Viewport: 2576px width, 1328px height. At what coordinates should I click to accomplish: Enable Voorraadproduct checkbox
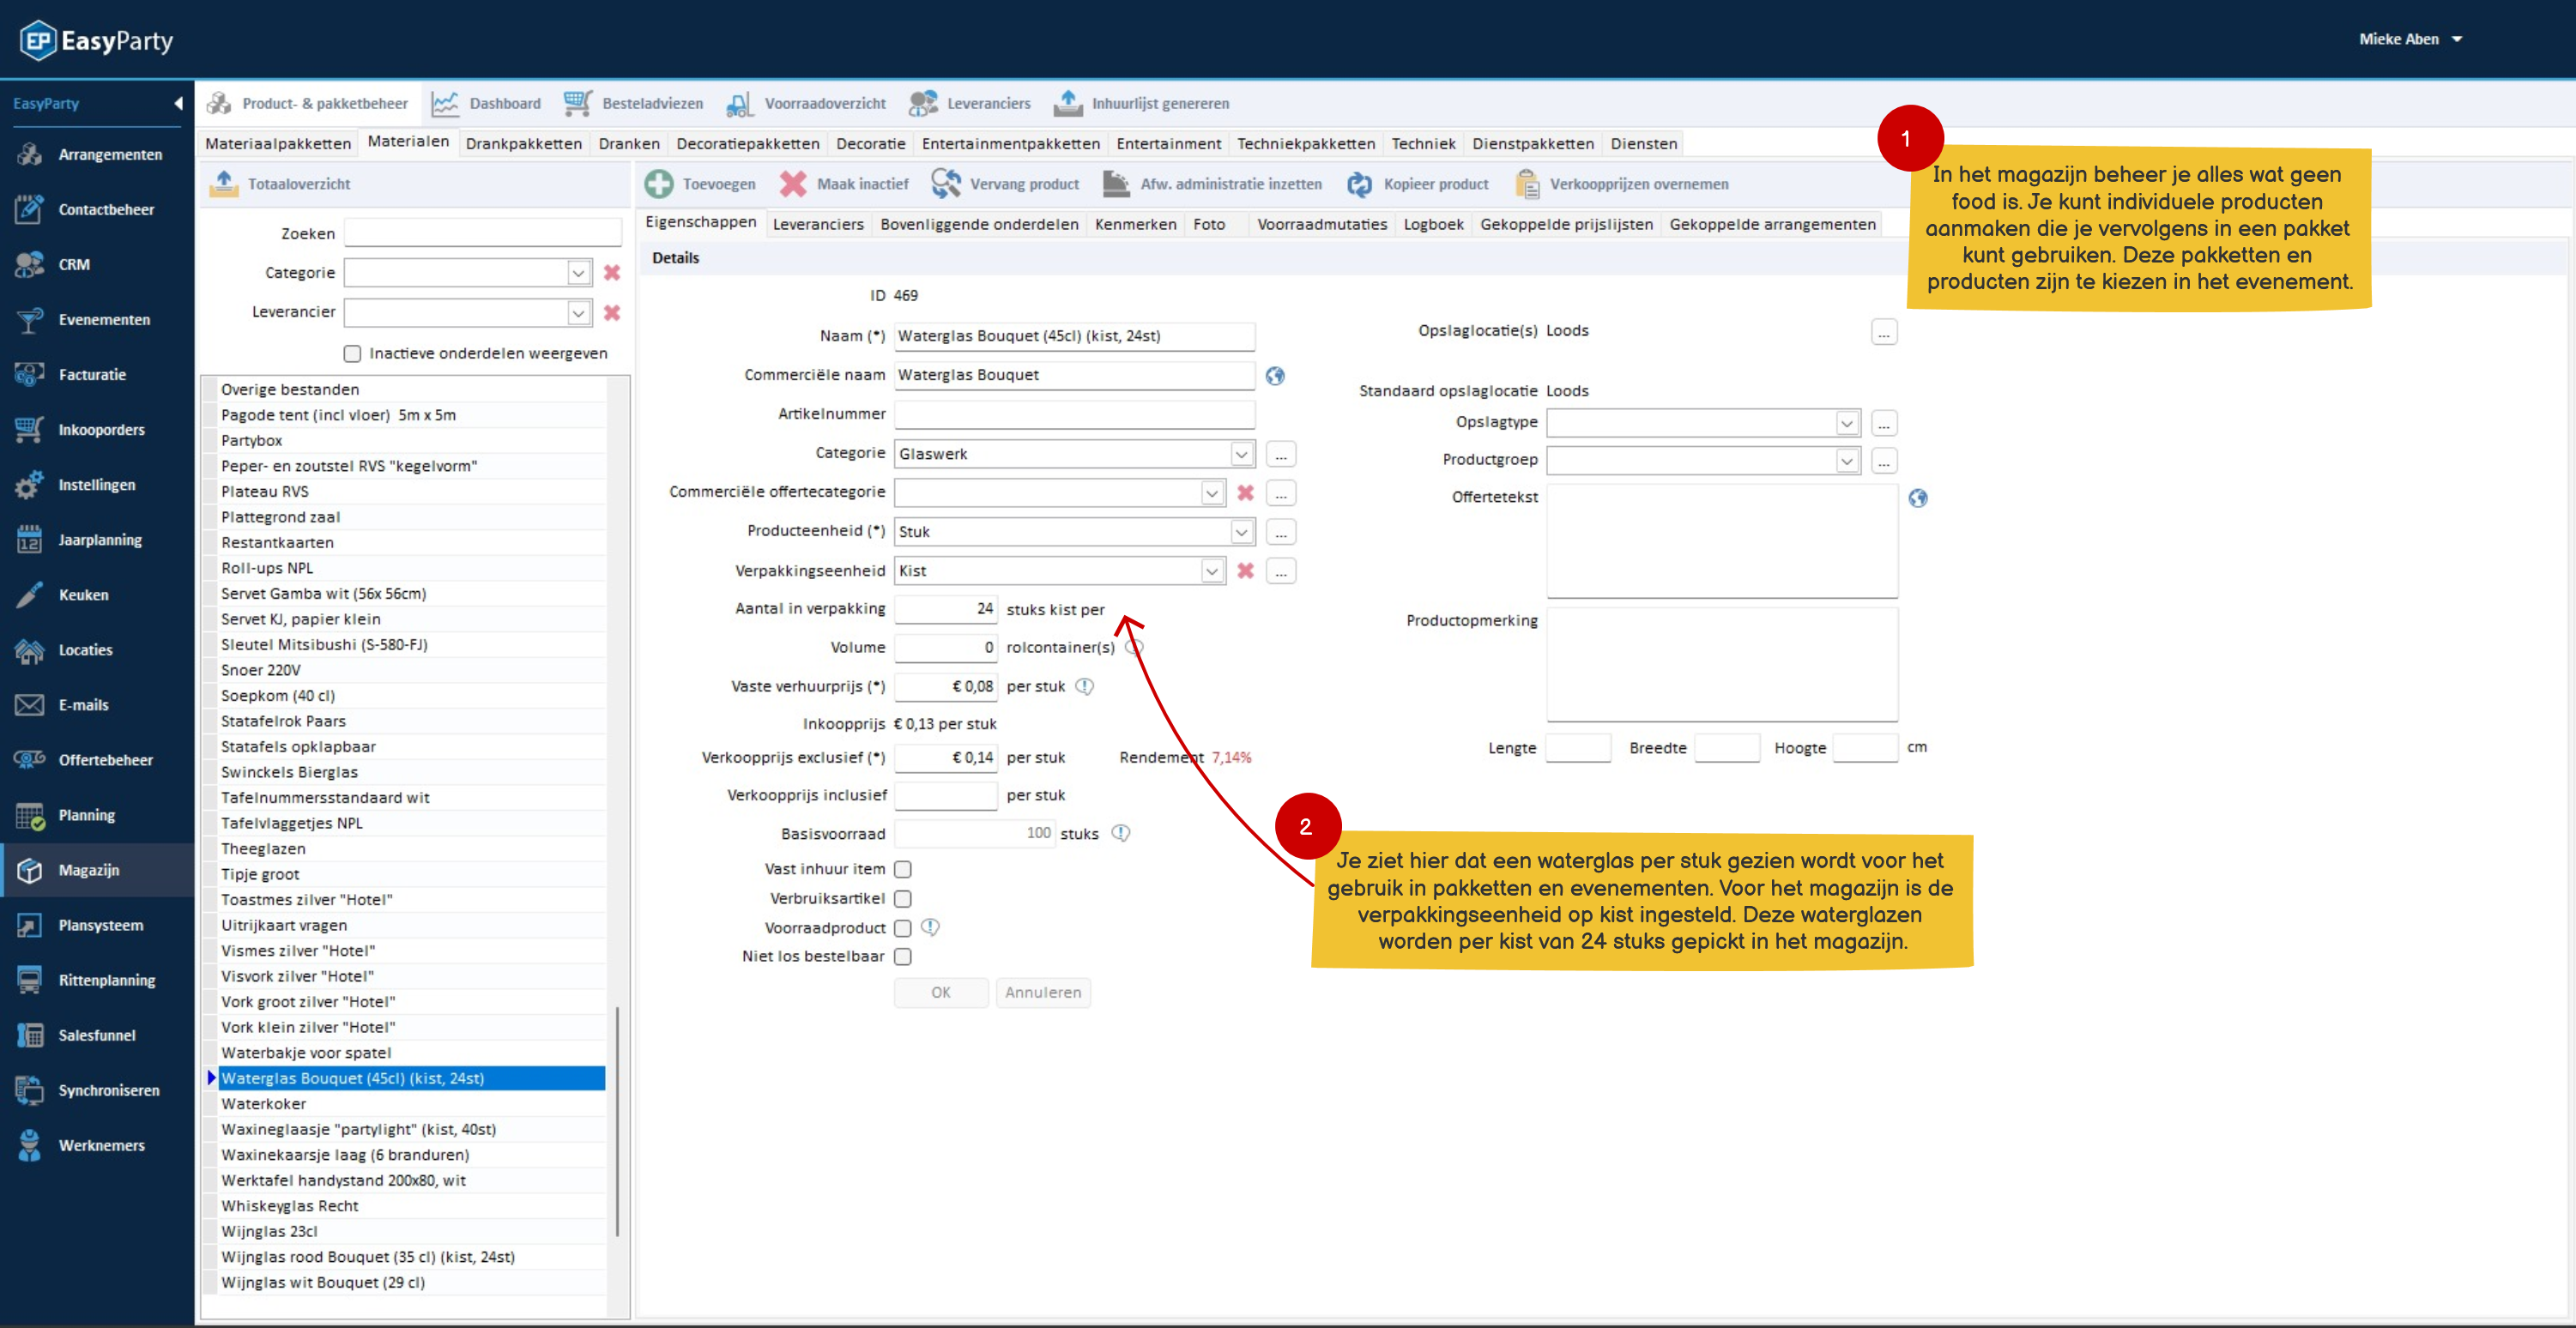(x=902, y=927)
